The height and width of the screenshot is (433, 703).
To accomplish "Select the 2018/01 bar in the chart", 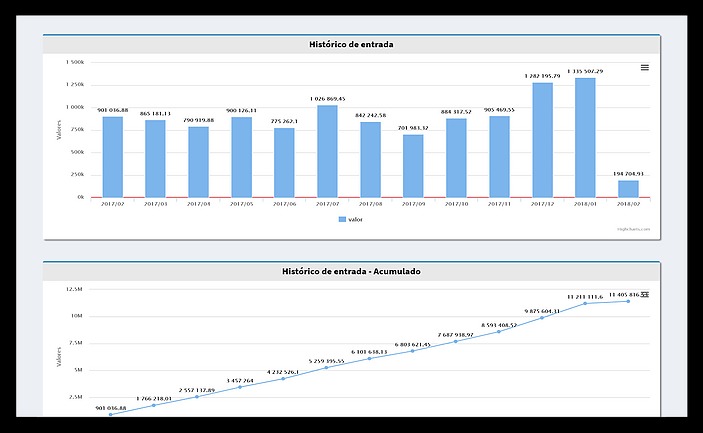I will click(x=585, y=138).
